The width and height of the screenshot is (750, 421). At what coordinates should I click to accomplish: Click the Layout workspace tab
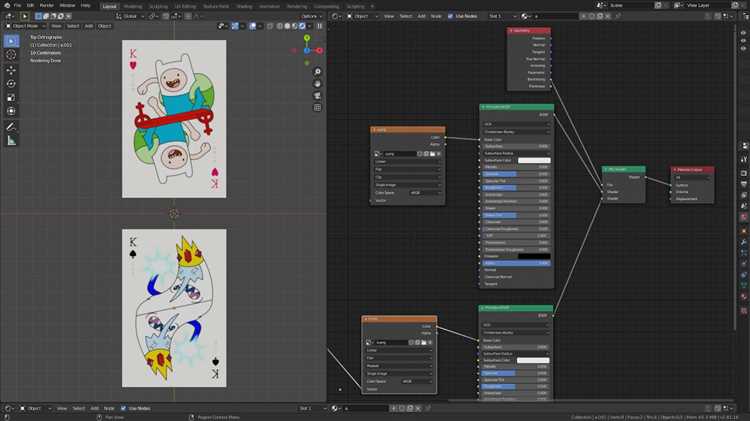(x=109, y=6)
